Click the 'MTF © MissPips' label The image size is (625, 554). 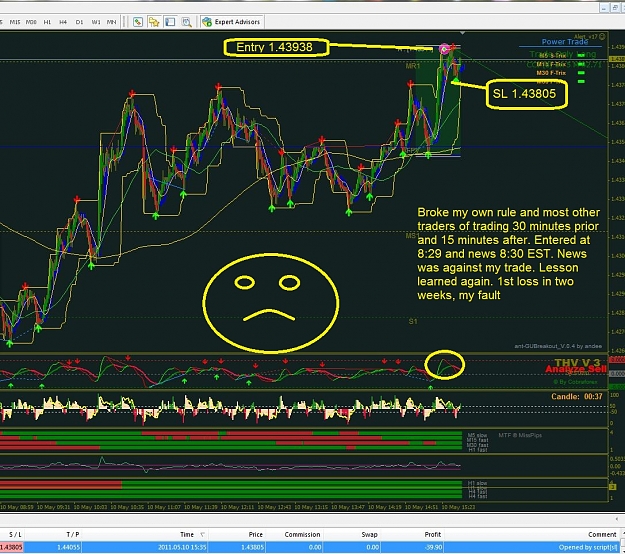tap(520, 435)
